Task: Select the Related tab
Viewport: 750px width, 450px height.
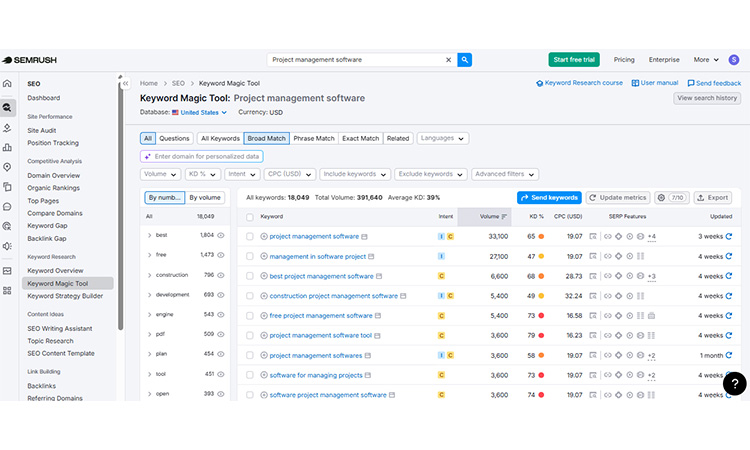Action: point(398,138)
